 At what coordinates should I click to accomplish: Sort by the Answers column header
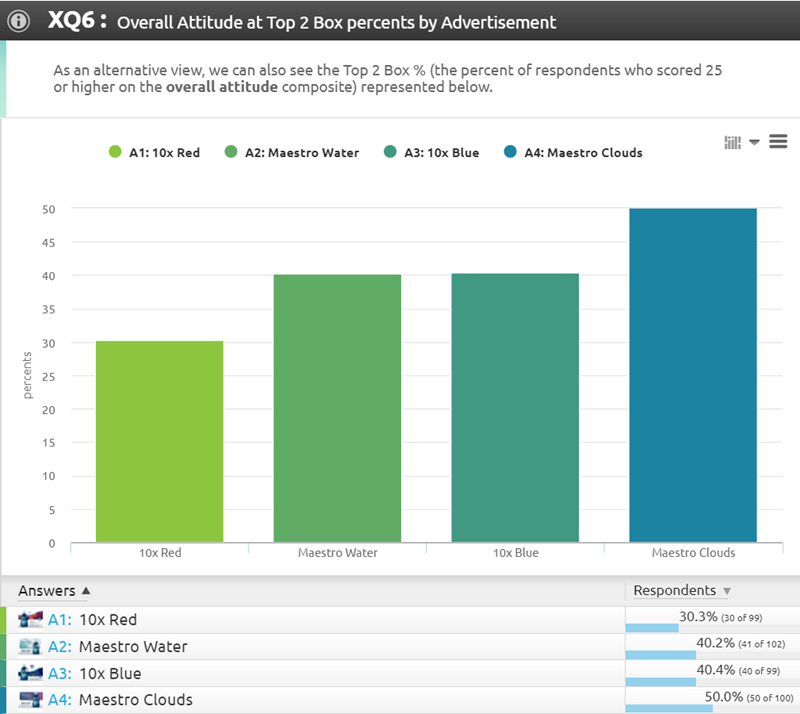point(54,591)
